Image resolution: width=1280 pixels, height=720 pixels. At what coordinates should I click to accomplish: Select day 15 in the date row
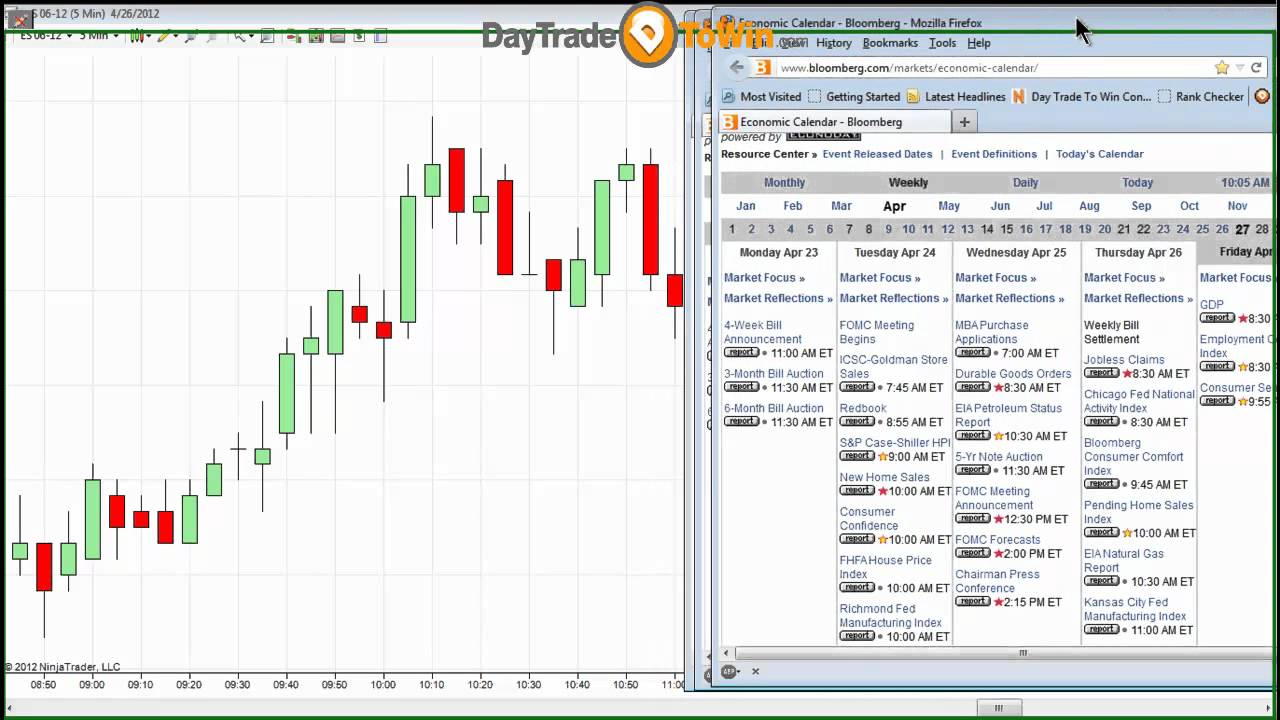1007,229
